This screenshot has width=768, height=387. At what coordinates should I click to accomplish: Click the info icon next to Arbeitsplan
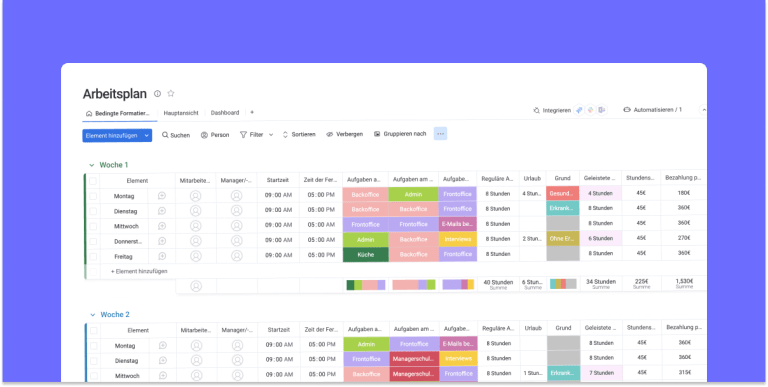click(157, 94)
